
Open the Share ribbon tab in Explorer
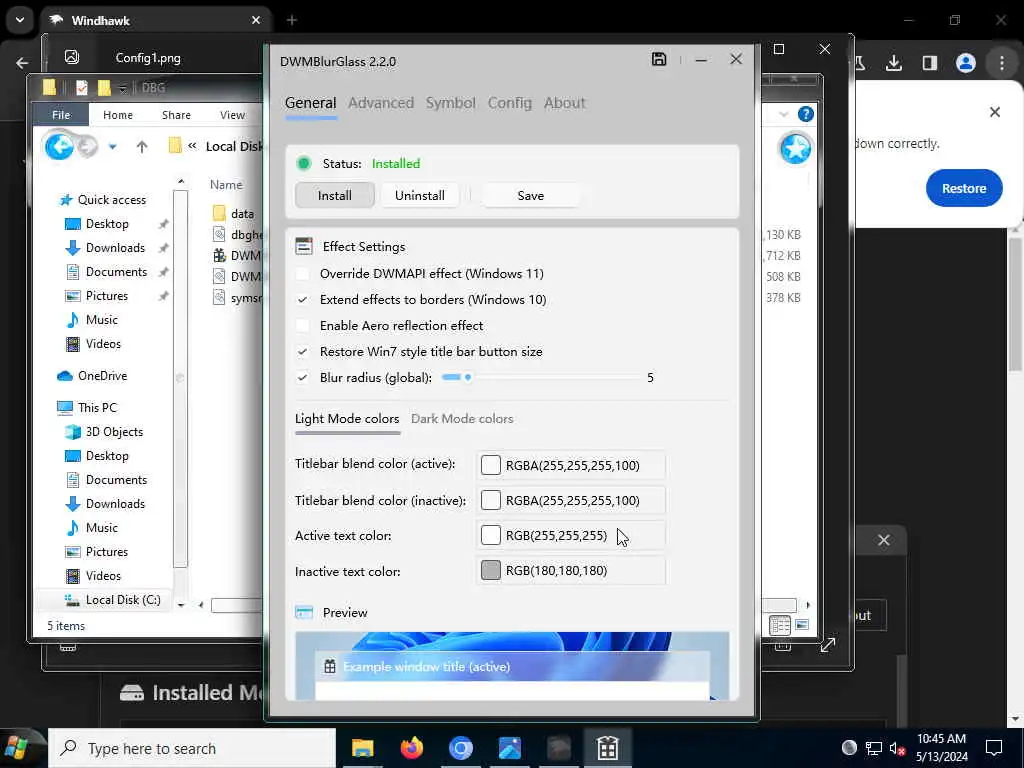[176, 115]
